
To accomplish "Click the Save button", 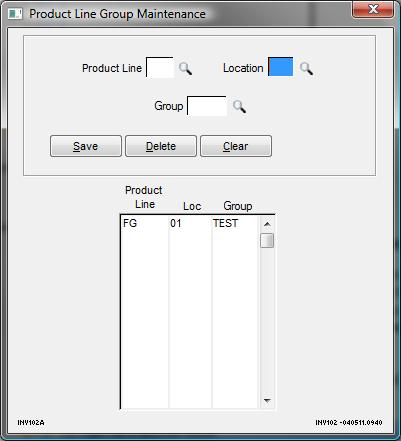I will (x=86, y=146).
